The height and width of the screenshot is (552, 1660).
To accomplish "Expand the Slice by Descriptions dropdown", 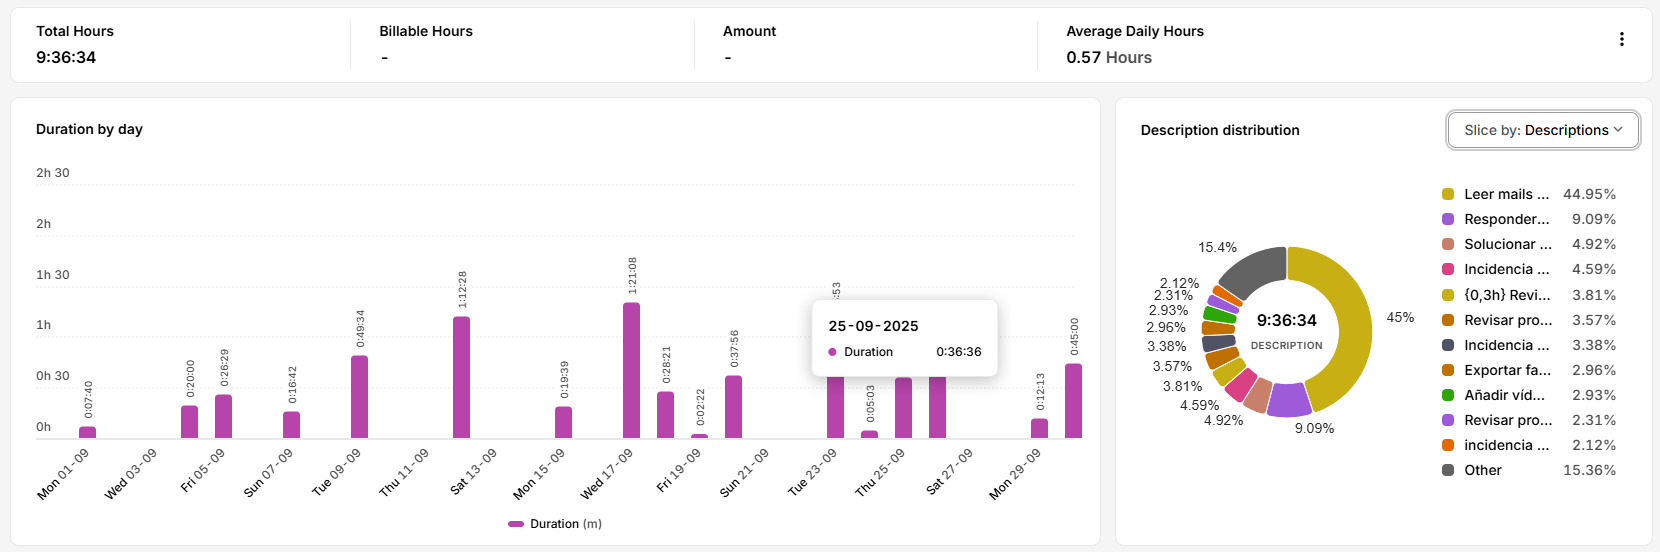I will coord(1542,130).
